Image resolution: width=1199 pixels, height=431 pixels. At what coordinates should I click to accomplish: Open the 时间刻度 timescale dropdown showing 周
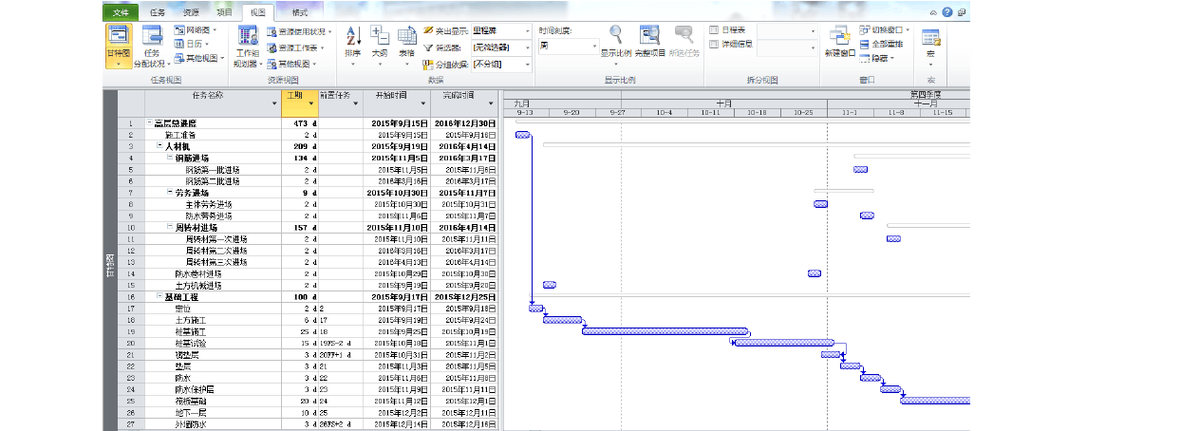coord(594,46)
